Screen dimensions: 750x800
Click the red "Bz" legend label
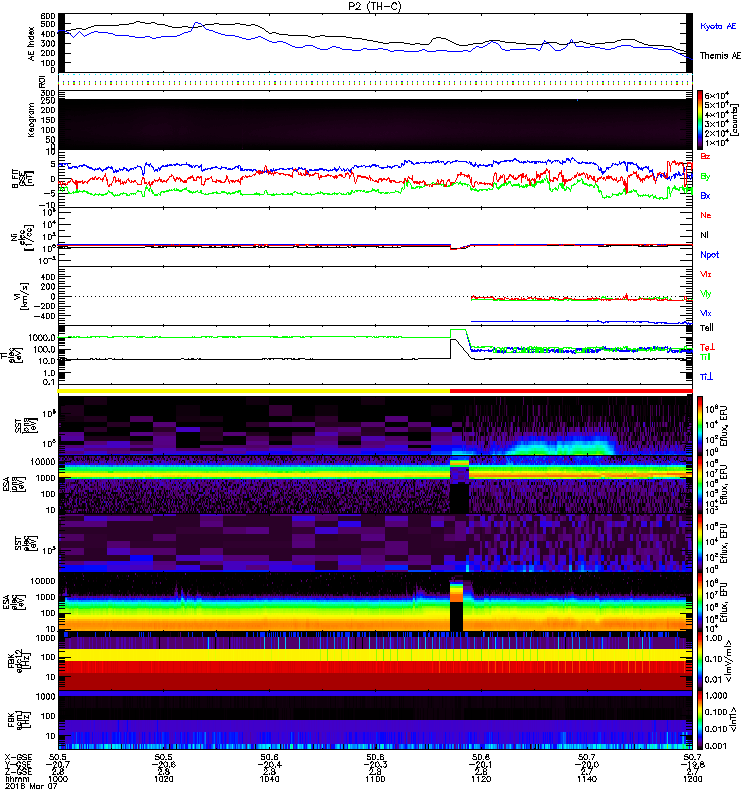705,156
